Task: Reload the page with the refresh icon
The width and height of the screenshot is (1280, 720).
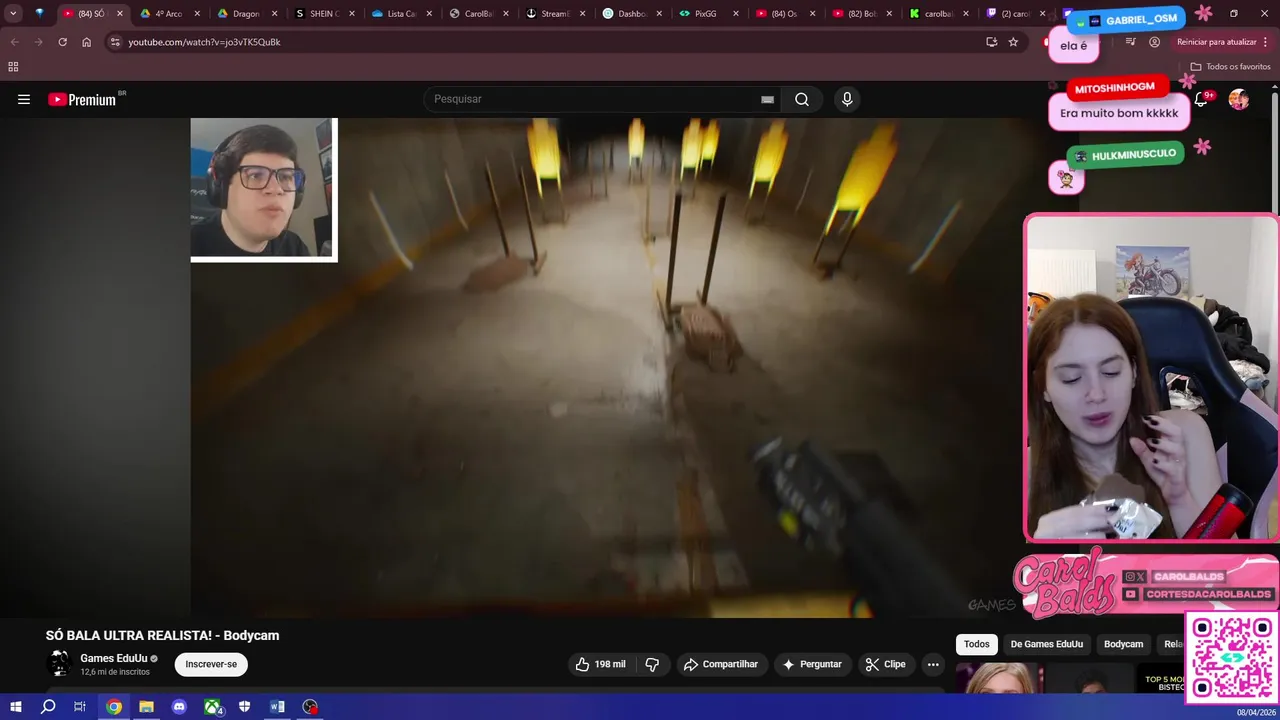Action: click(62, 42)
